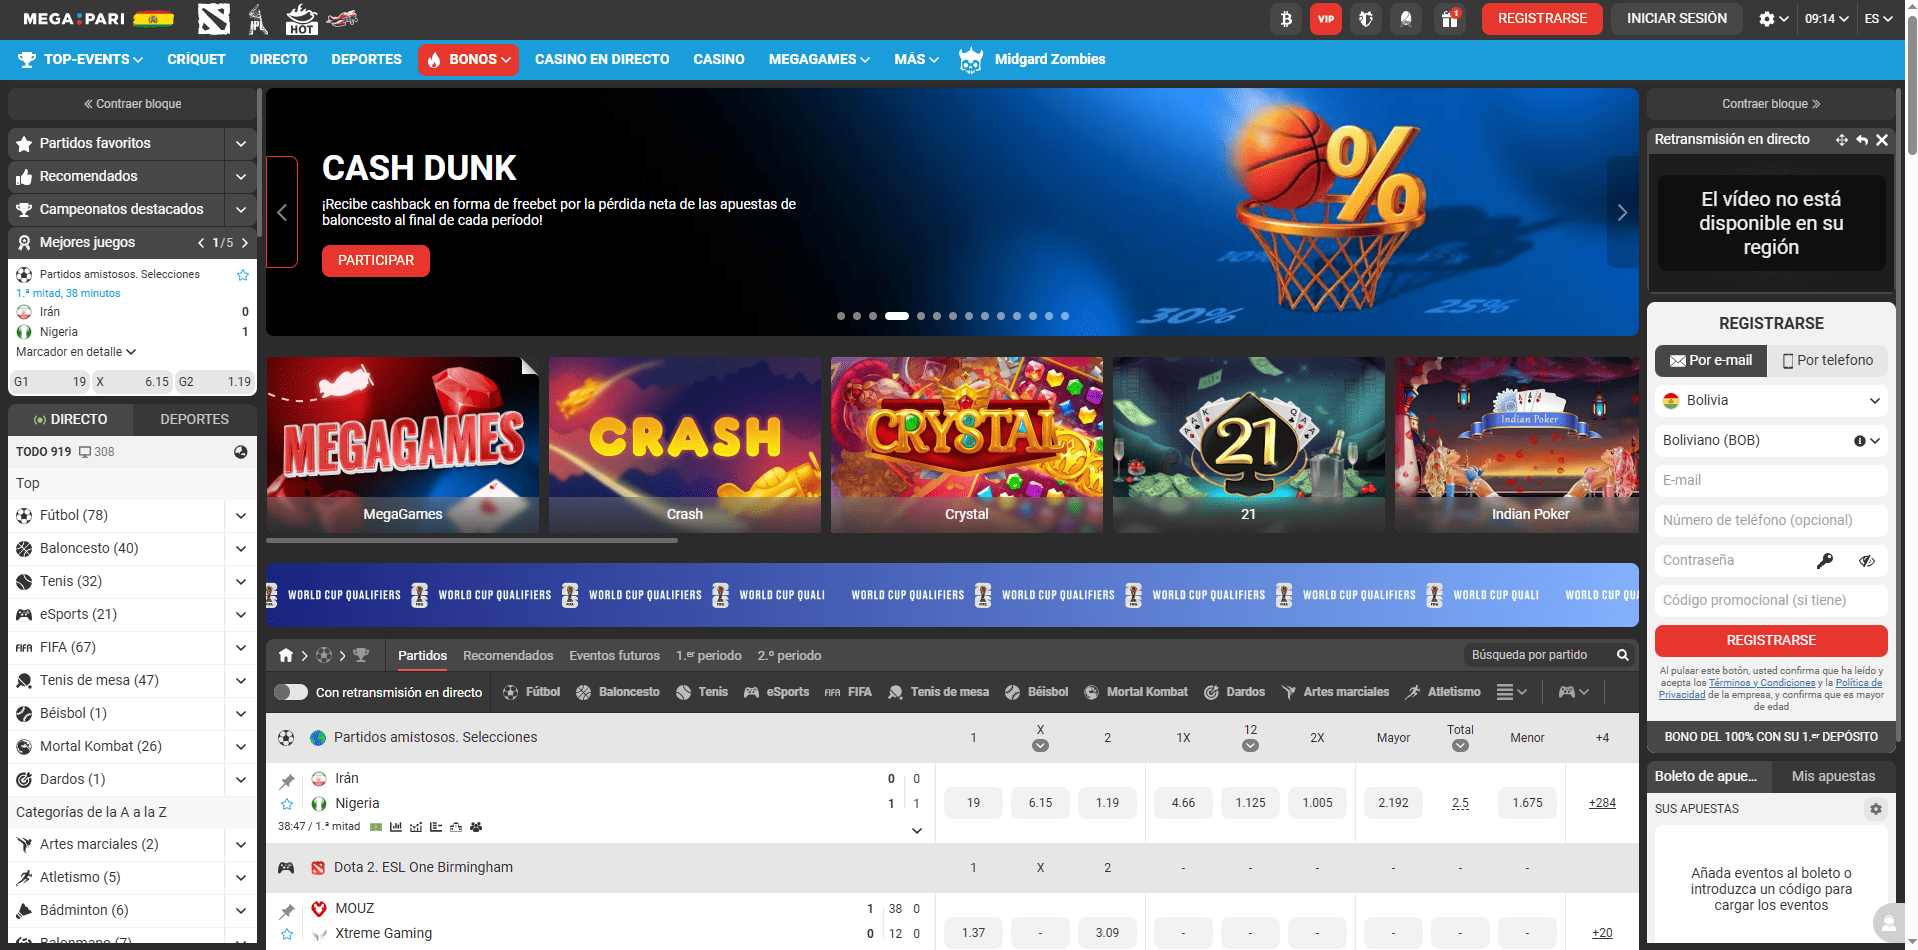Filter events by Béisbol
The width and height of the screenshot is (1918, 950).
point(1036,692)
